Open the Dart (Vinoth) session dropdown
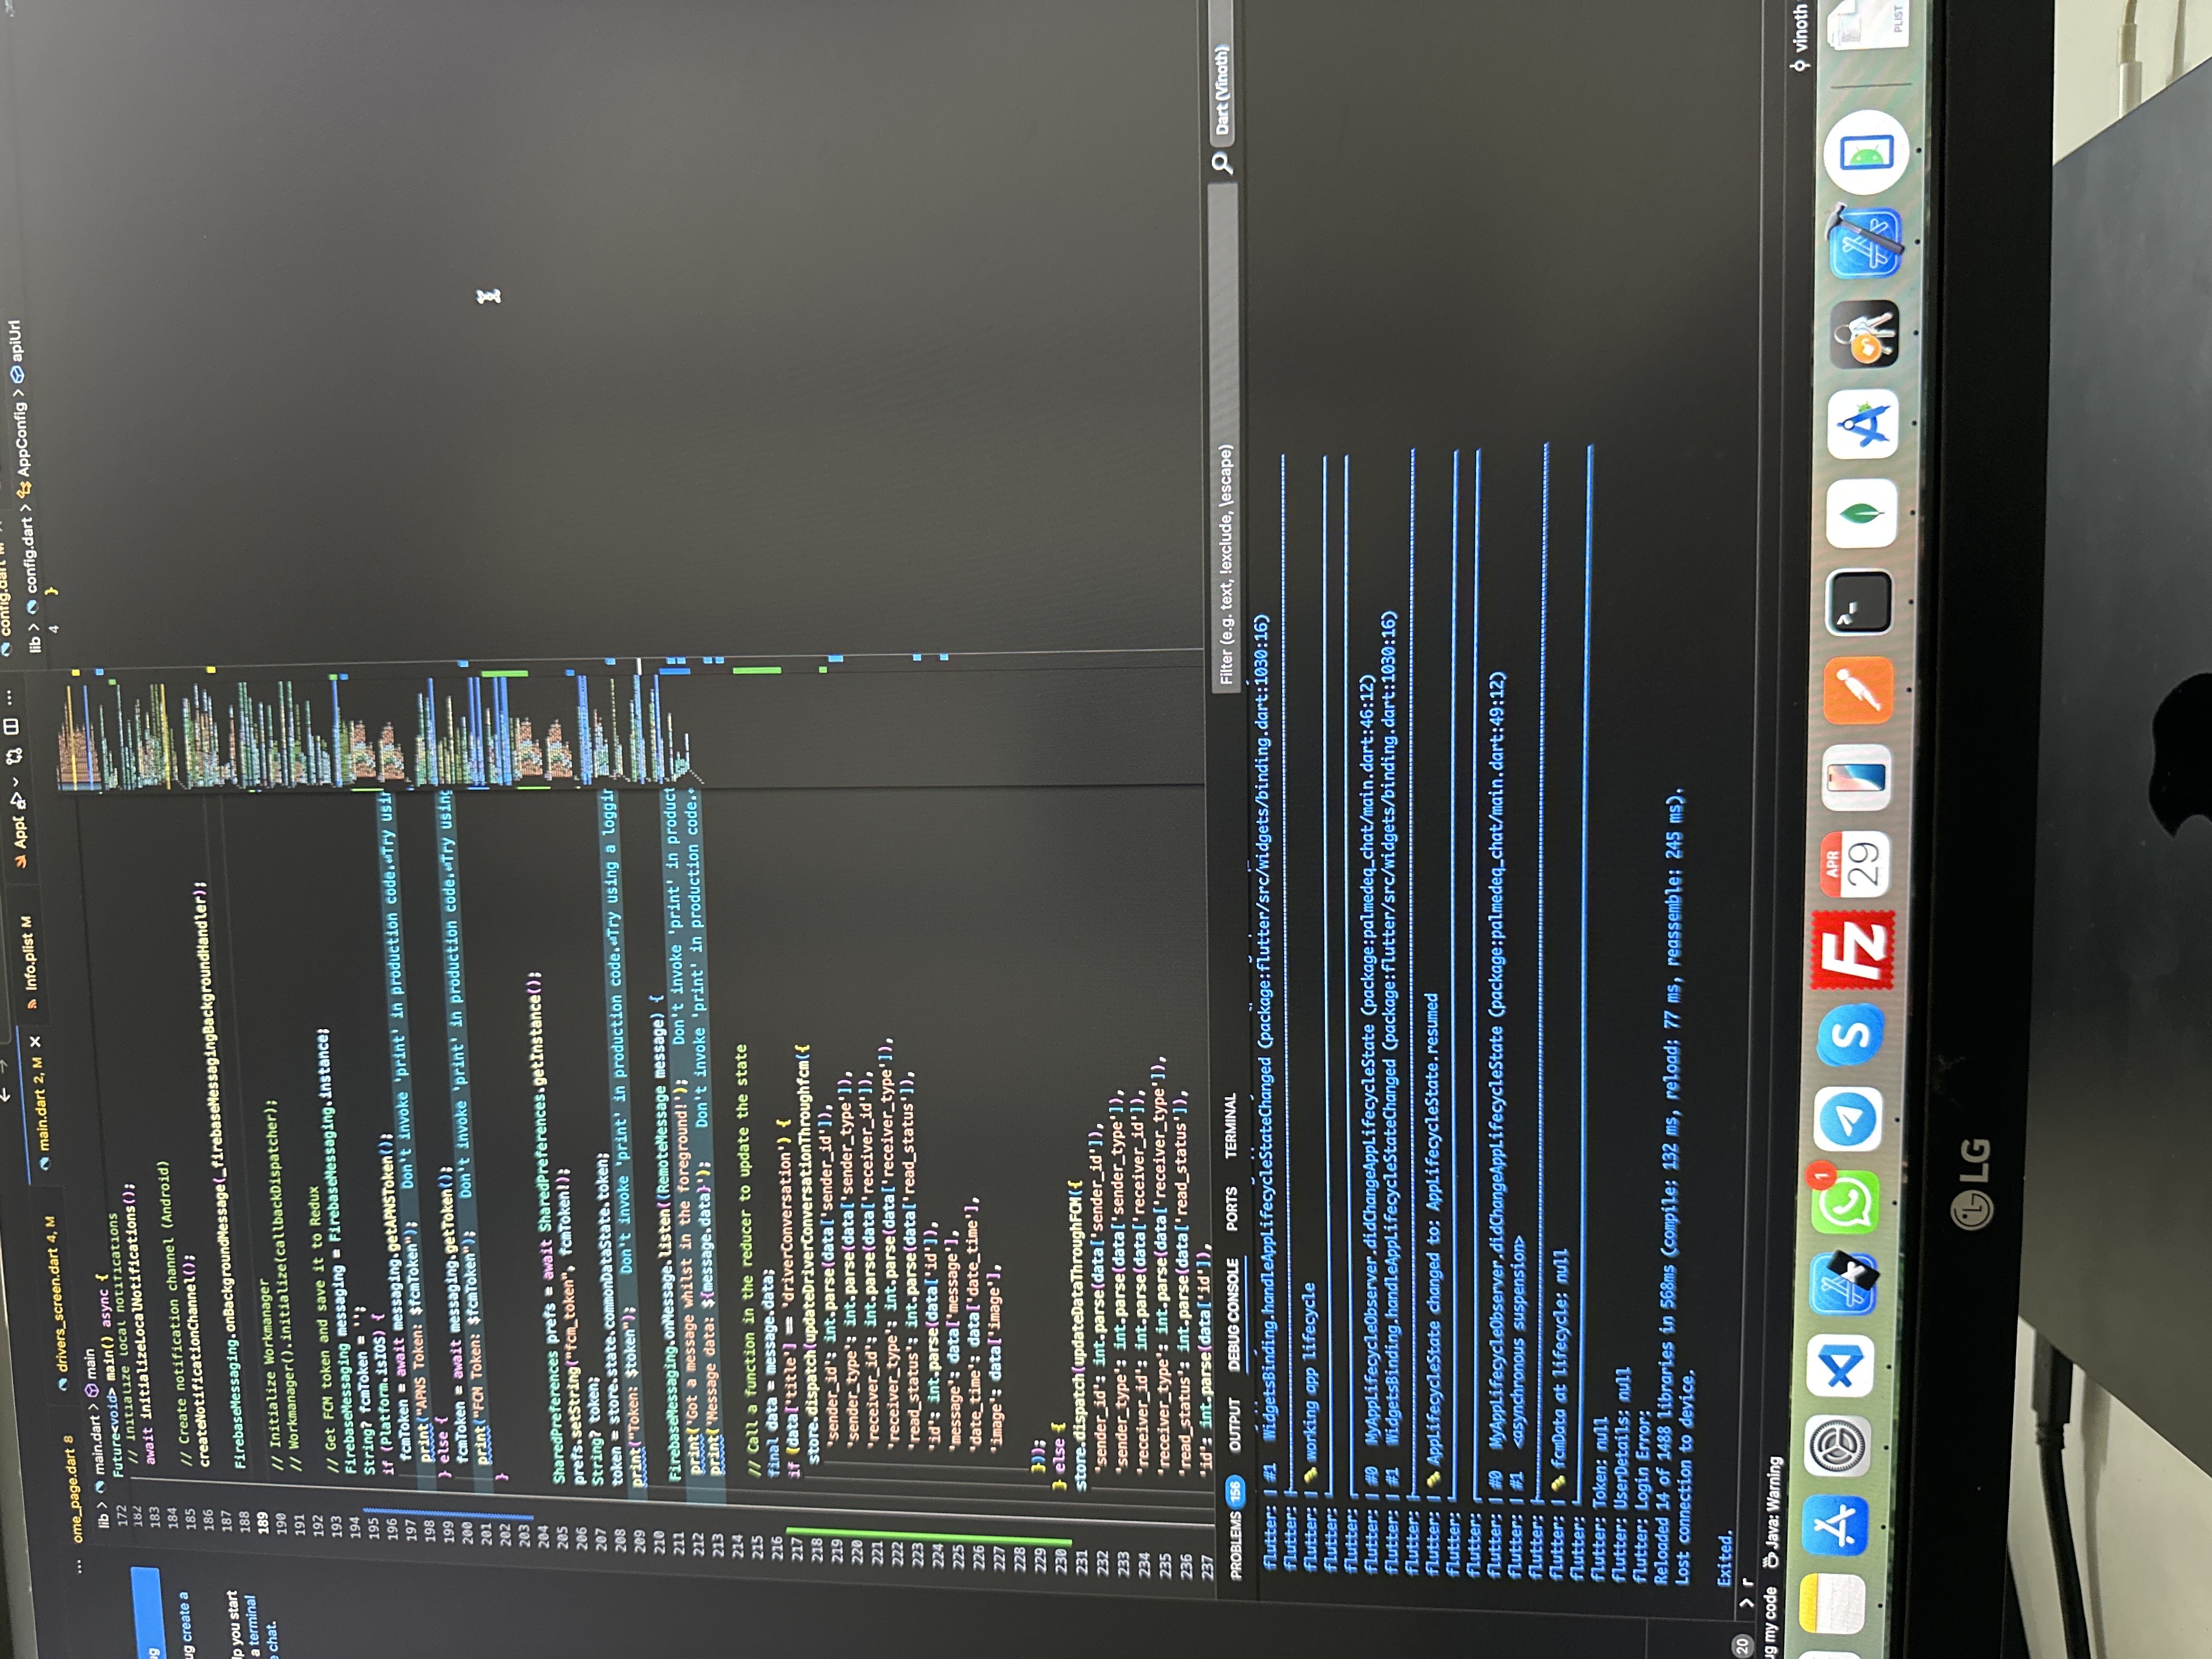The width and height of the screenshot is (2212, 1659). pyautogui.click(x=1221, y=90)
